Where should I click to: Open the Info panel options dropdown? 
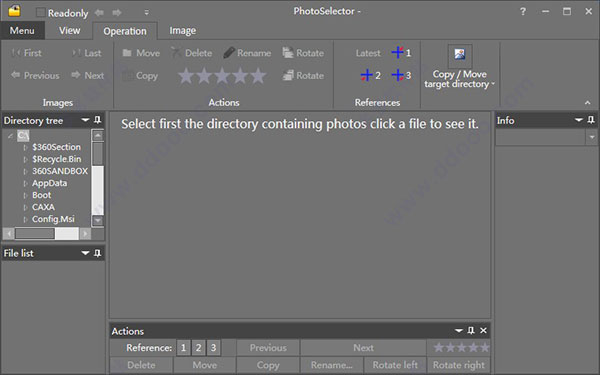[579, 120]
